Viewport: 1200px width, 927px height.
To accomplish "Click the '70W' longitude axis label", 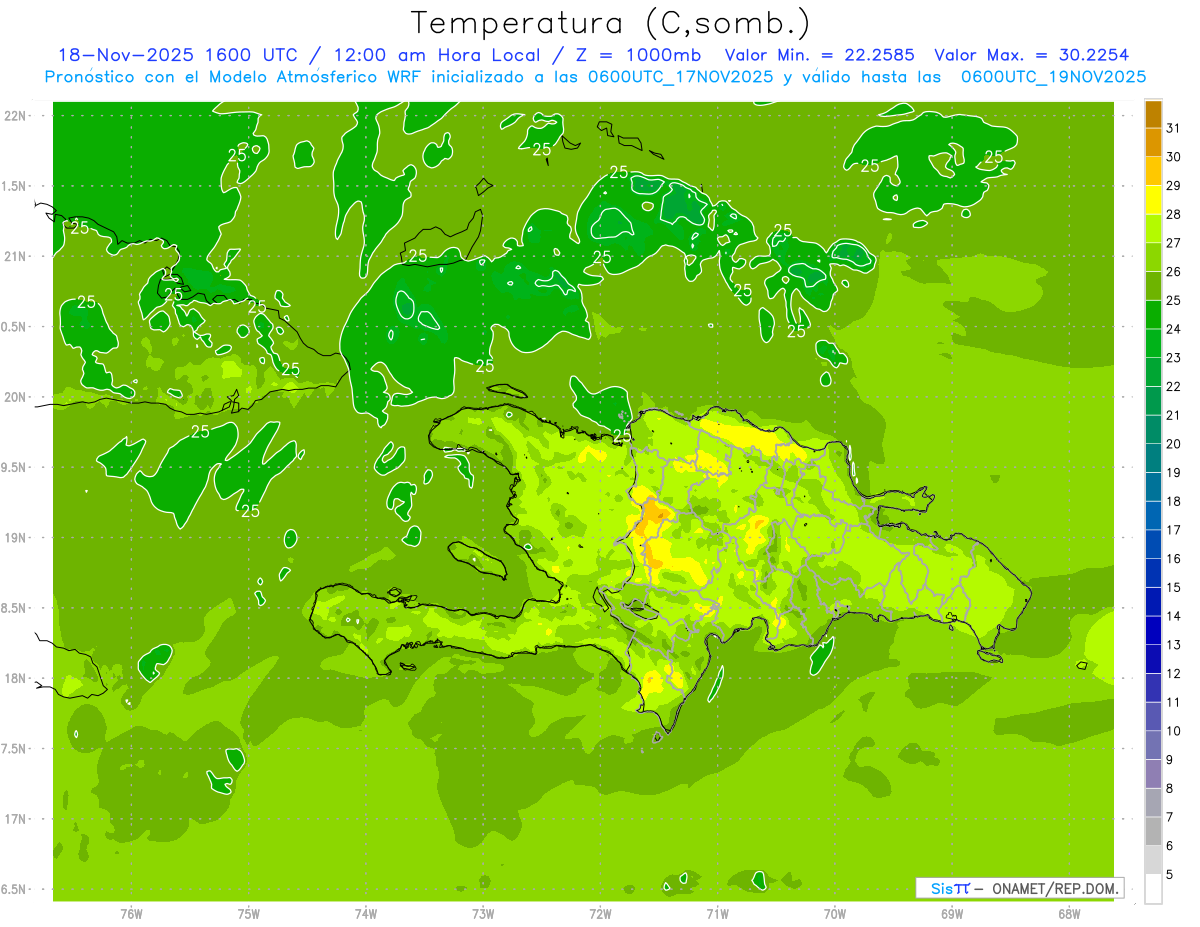I will [x=835, y=913].
